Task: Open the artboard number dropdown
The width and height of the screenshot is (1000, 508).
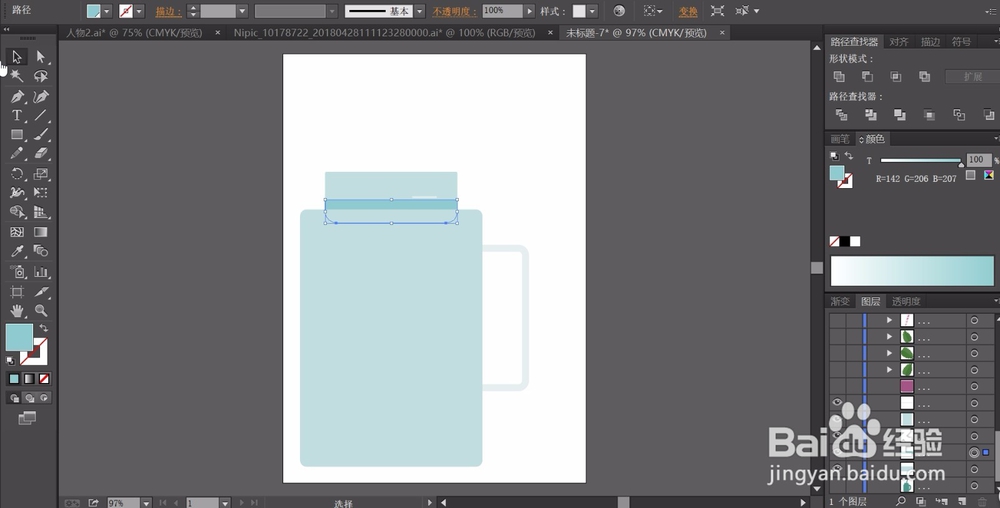Action: click(x=224, y=503)
